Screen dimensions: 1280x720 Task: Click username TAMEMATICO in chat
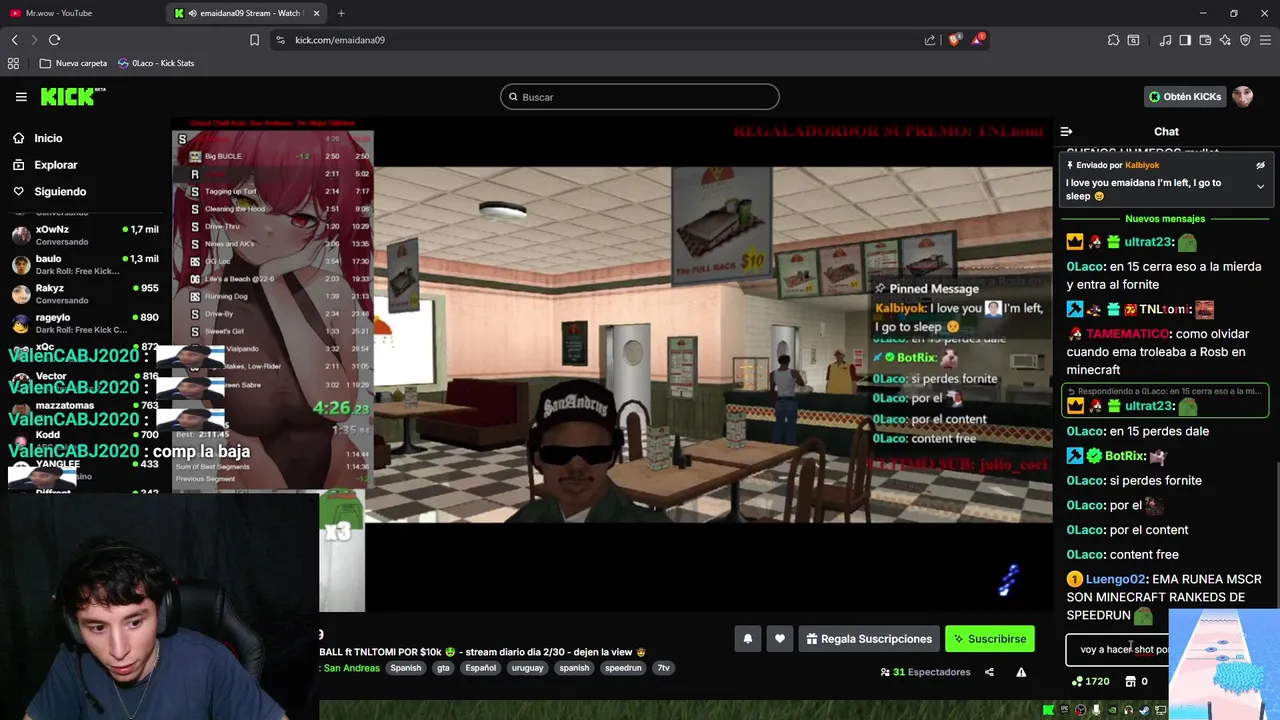point(1127,334)
